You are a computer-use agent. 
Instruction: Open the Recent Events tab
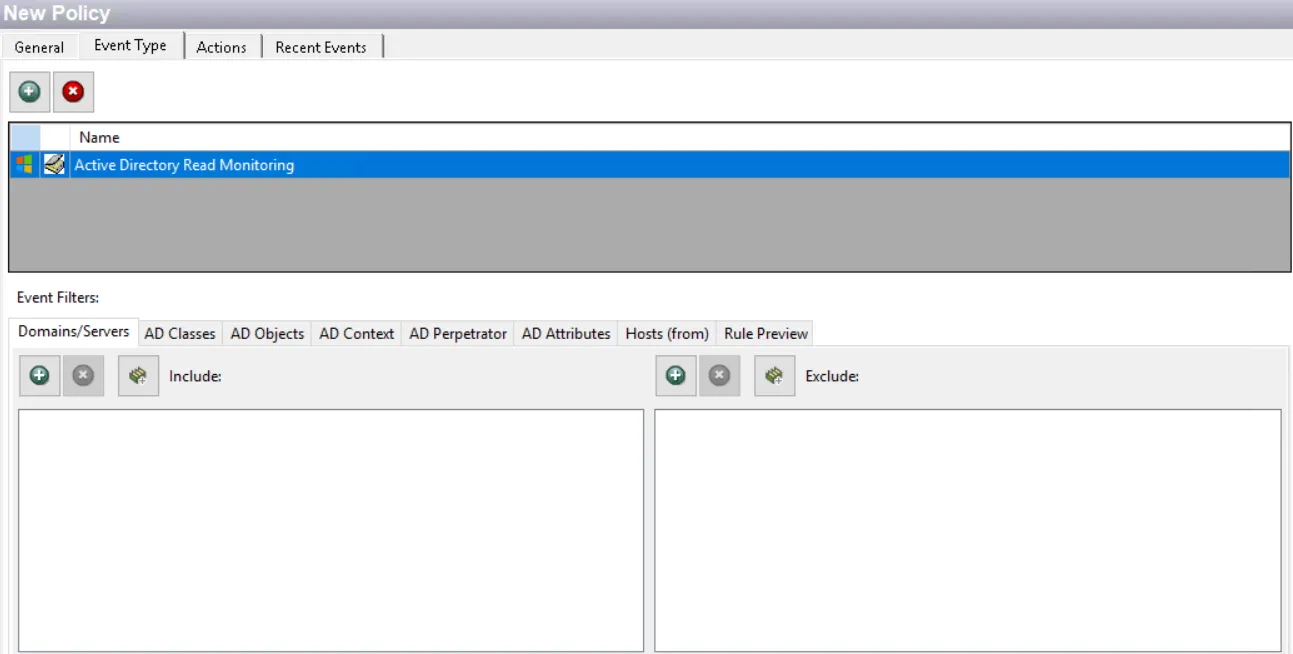(321, 47)
